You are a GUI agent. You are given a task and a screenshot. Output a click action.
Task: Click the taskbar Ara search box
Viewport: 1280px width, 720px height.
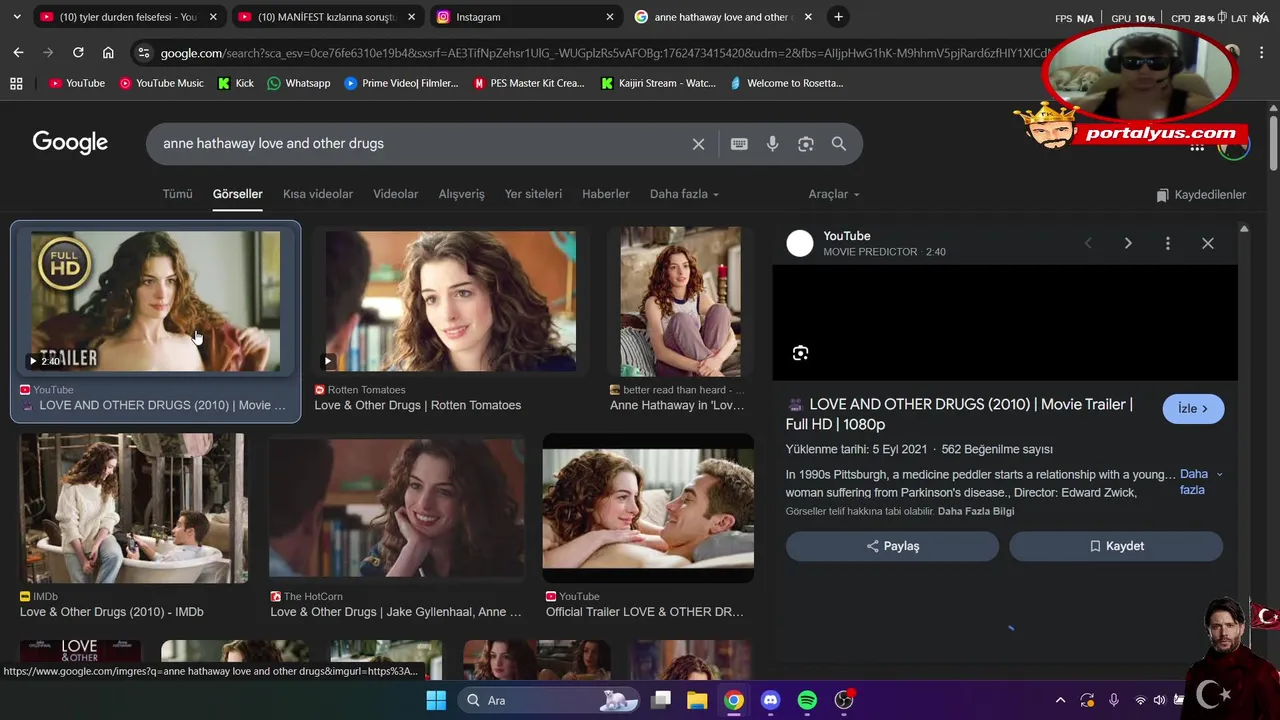point(550,700)
